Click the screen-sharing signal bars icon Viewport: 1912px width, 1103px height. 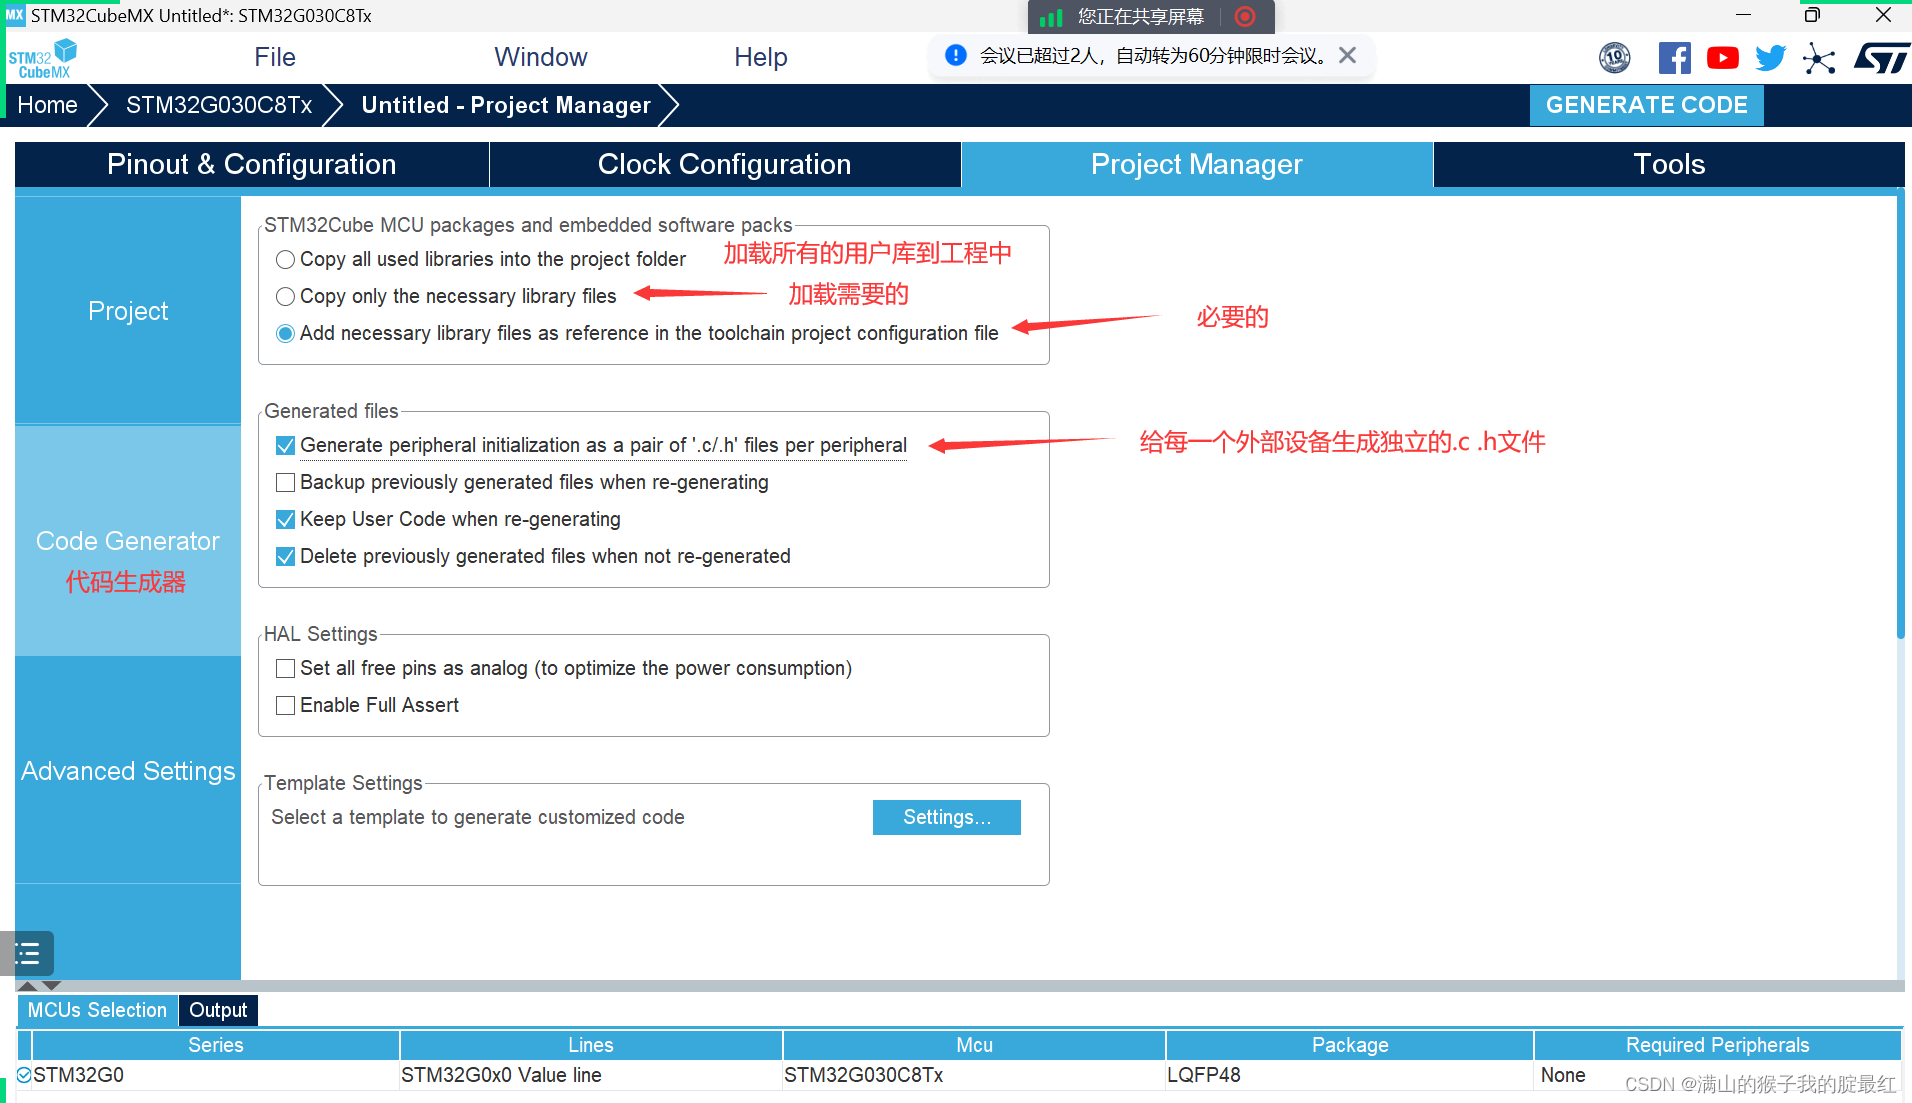pyautogui.click(x=1050, y=17)
